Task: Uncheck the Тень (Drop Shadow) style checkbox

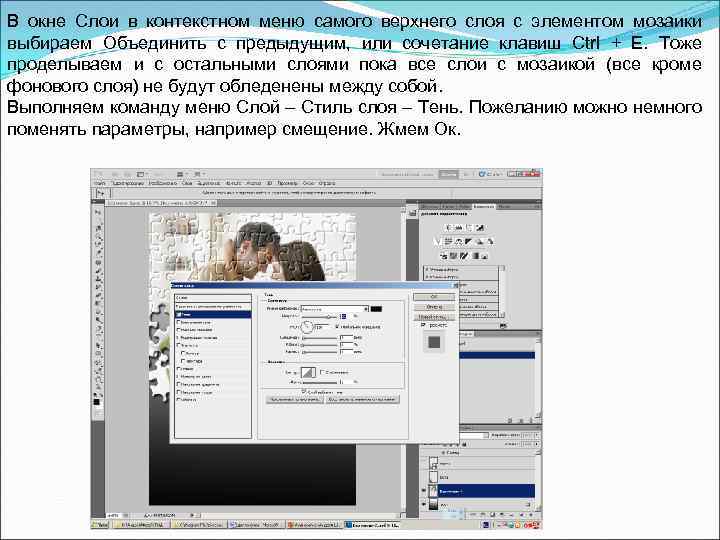Action: coord(180,315)
